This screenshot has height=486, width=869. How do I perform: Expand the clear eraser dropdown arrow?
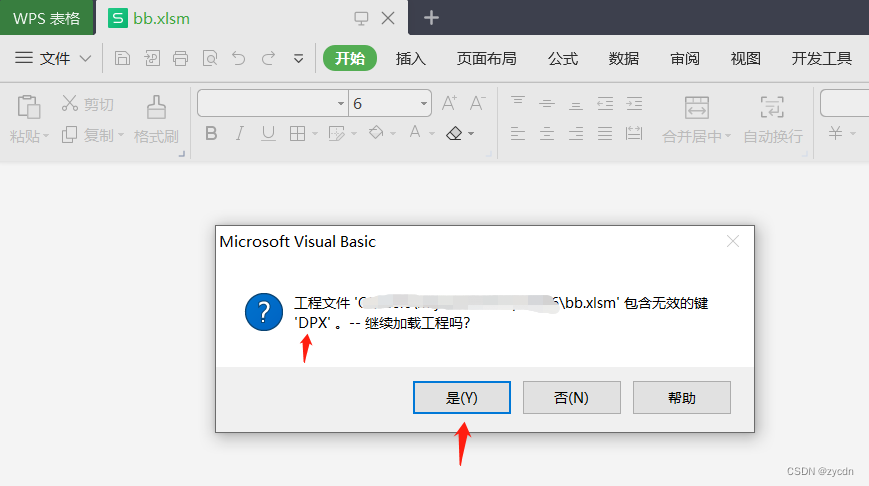pyautogui.click(x=471, y=134)
